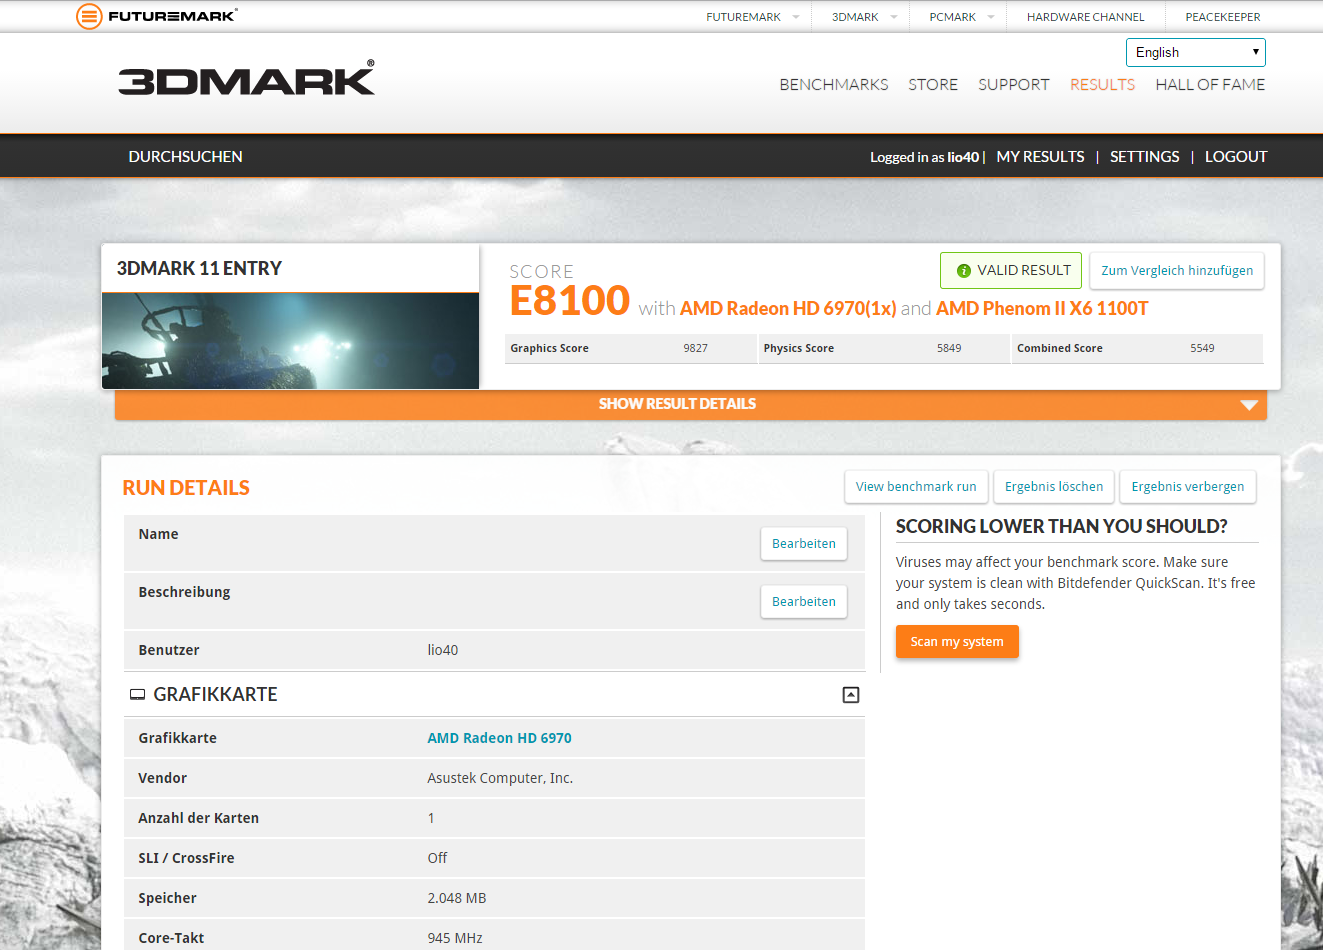Click the Graphics Score value 9827
The width and height of the screenshot is (1323, 950).
(x=695, y=348)
